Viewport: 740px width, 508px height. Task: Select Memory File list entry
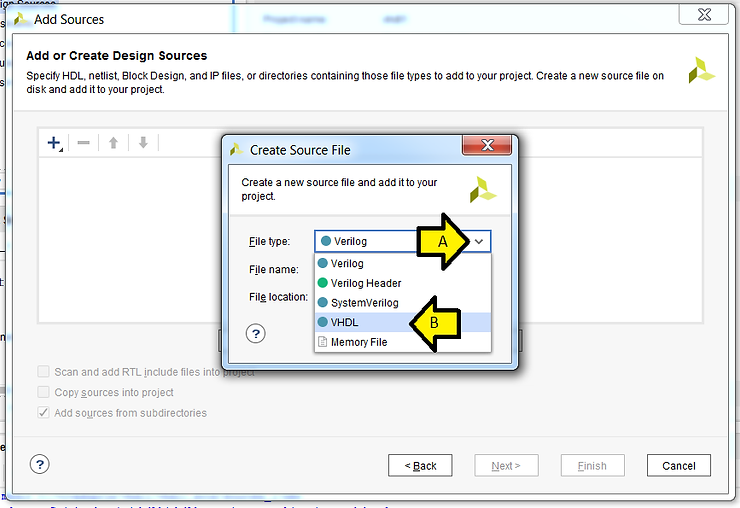coord(358,342)
